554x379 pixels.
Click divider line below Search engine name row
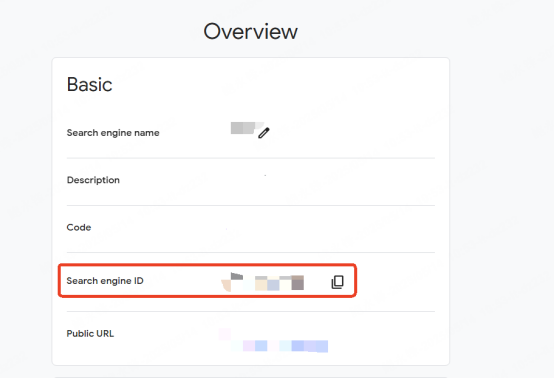pyautogui.click(x=251, y=158)
